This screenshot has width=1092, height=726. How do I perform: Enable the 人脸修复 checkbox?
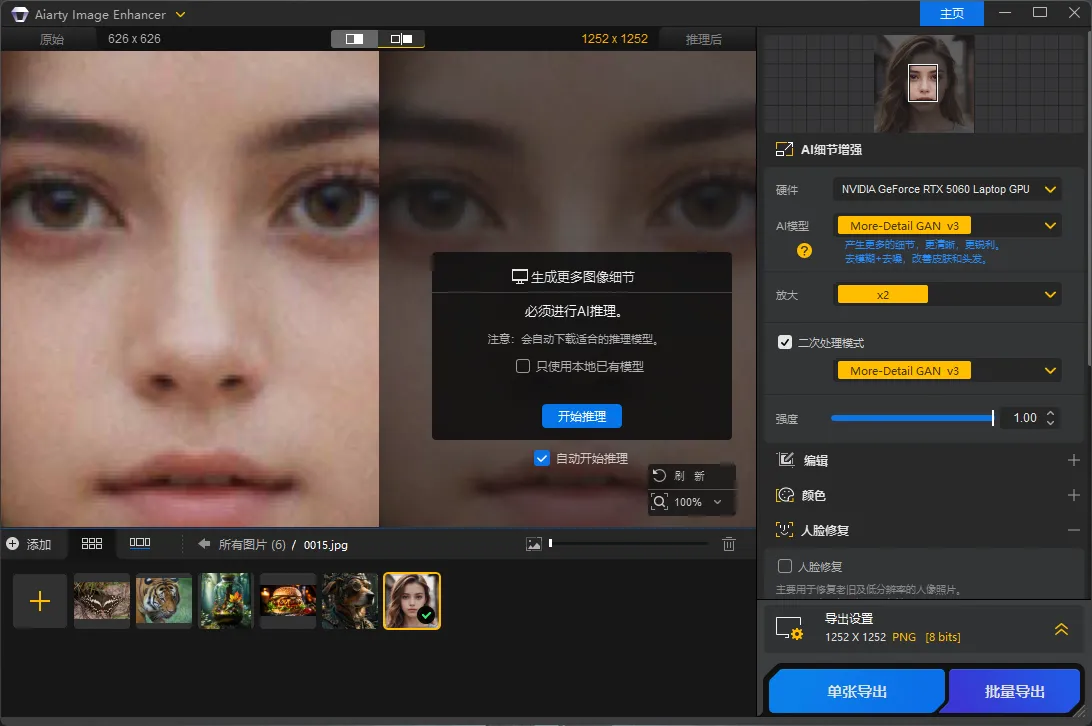[x=785, y=566]
